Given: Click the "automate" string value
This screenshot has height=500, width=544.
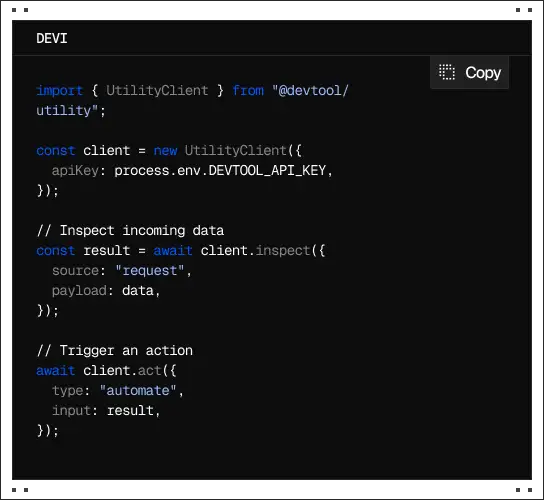Looking at the screenshot, I should pos(138,391).
